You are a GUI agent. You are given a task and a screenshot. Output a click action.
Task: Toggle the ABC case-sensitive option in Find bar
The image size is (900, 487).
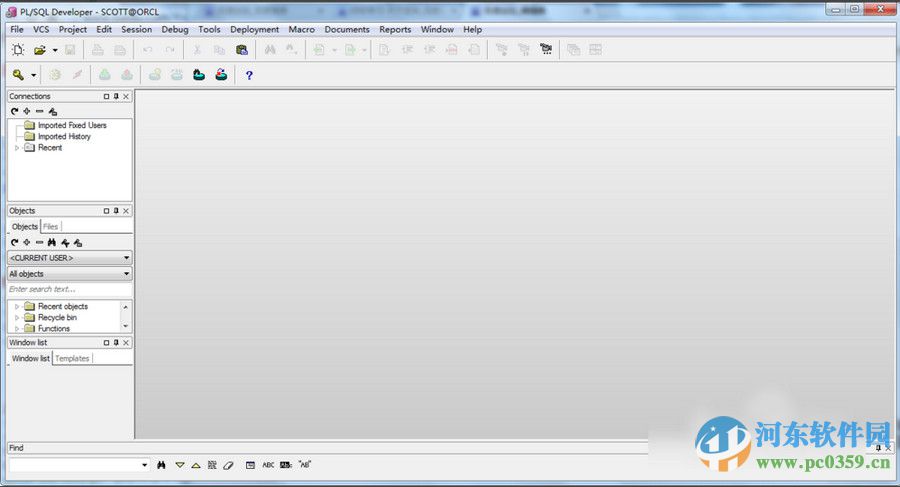(268, 465)
